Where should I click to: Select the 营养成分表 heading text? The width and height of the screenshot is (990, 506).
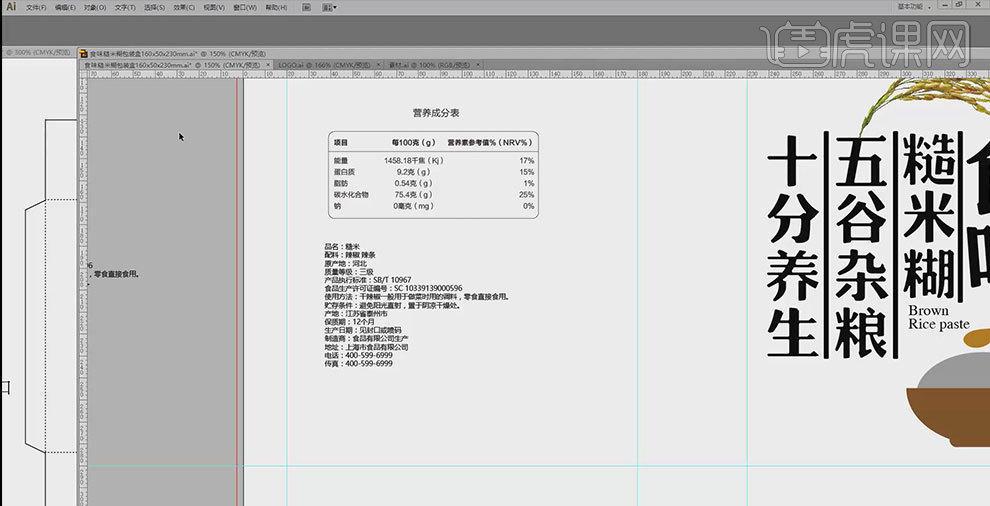[x=435, y=114]
